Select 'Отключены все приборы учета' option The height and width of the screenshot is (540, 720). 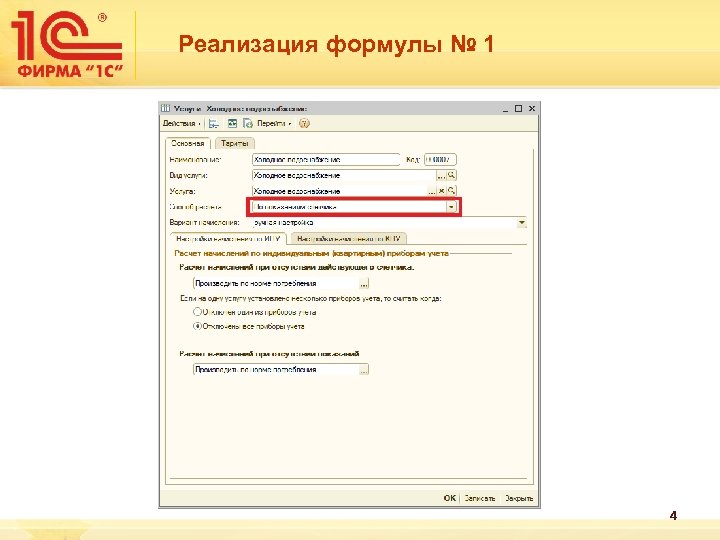(x=249, y=326)
